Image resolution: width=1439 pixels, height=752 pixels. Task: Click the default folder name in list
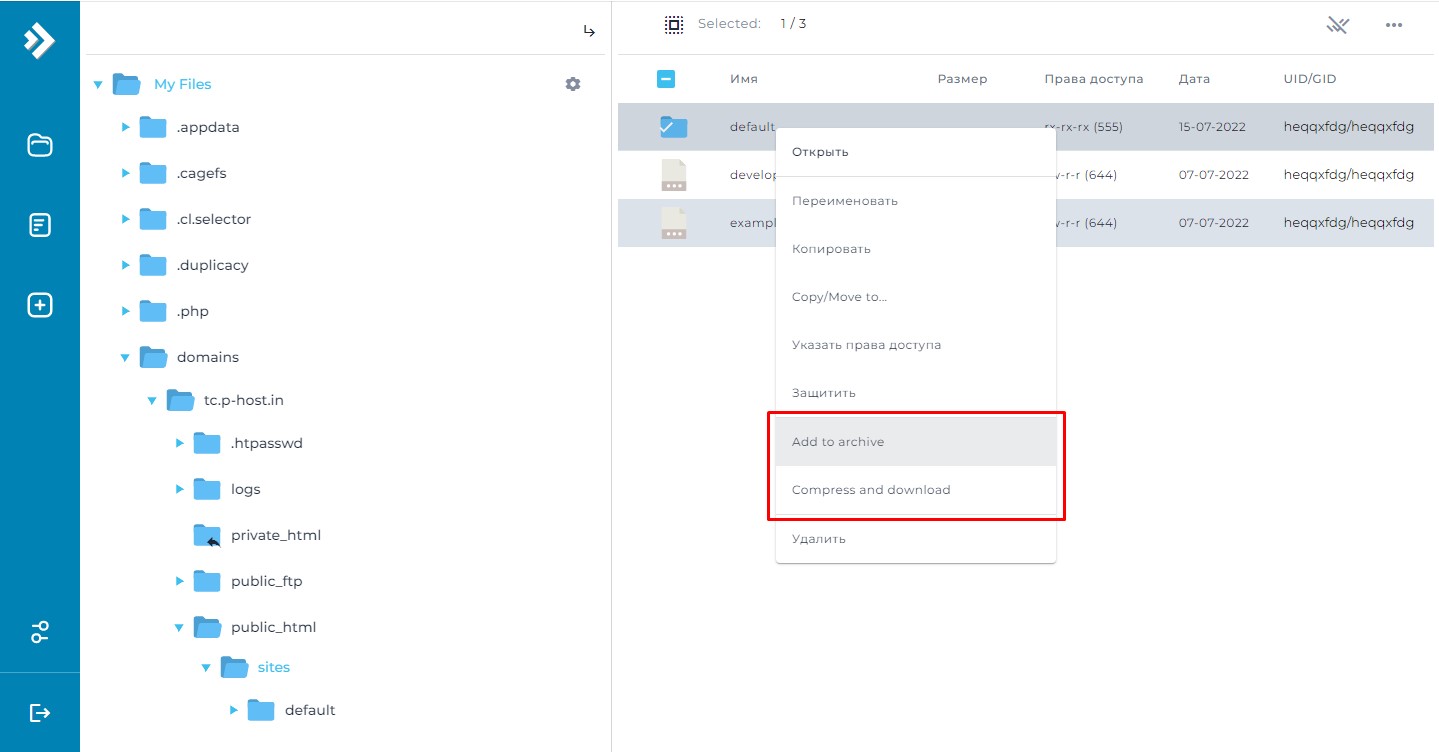753,127
